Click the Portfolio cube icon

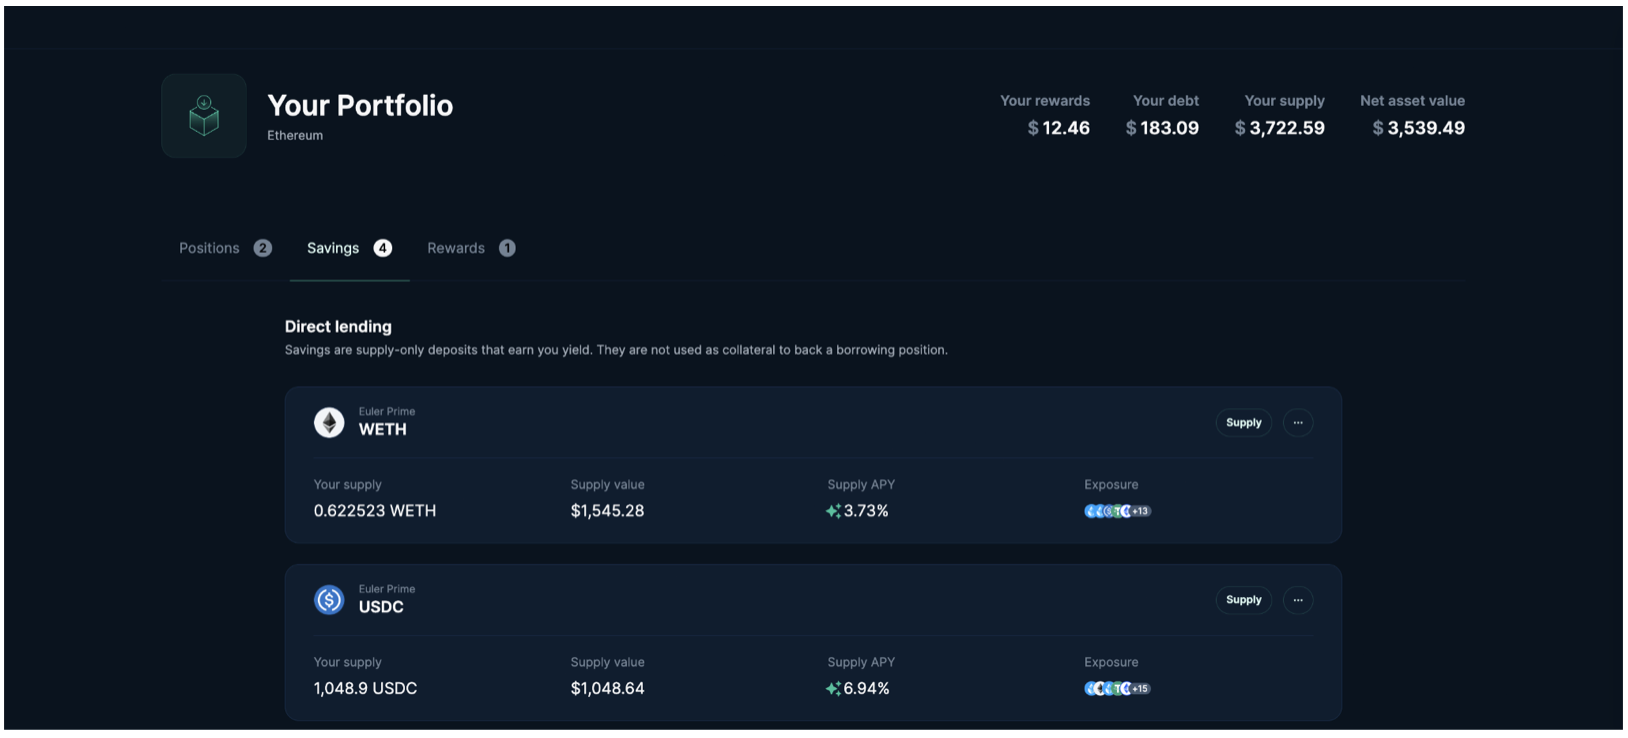coord(204,116)
